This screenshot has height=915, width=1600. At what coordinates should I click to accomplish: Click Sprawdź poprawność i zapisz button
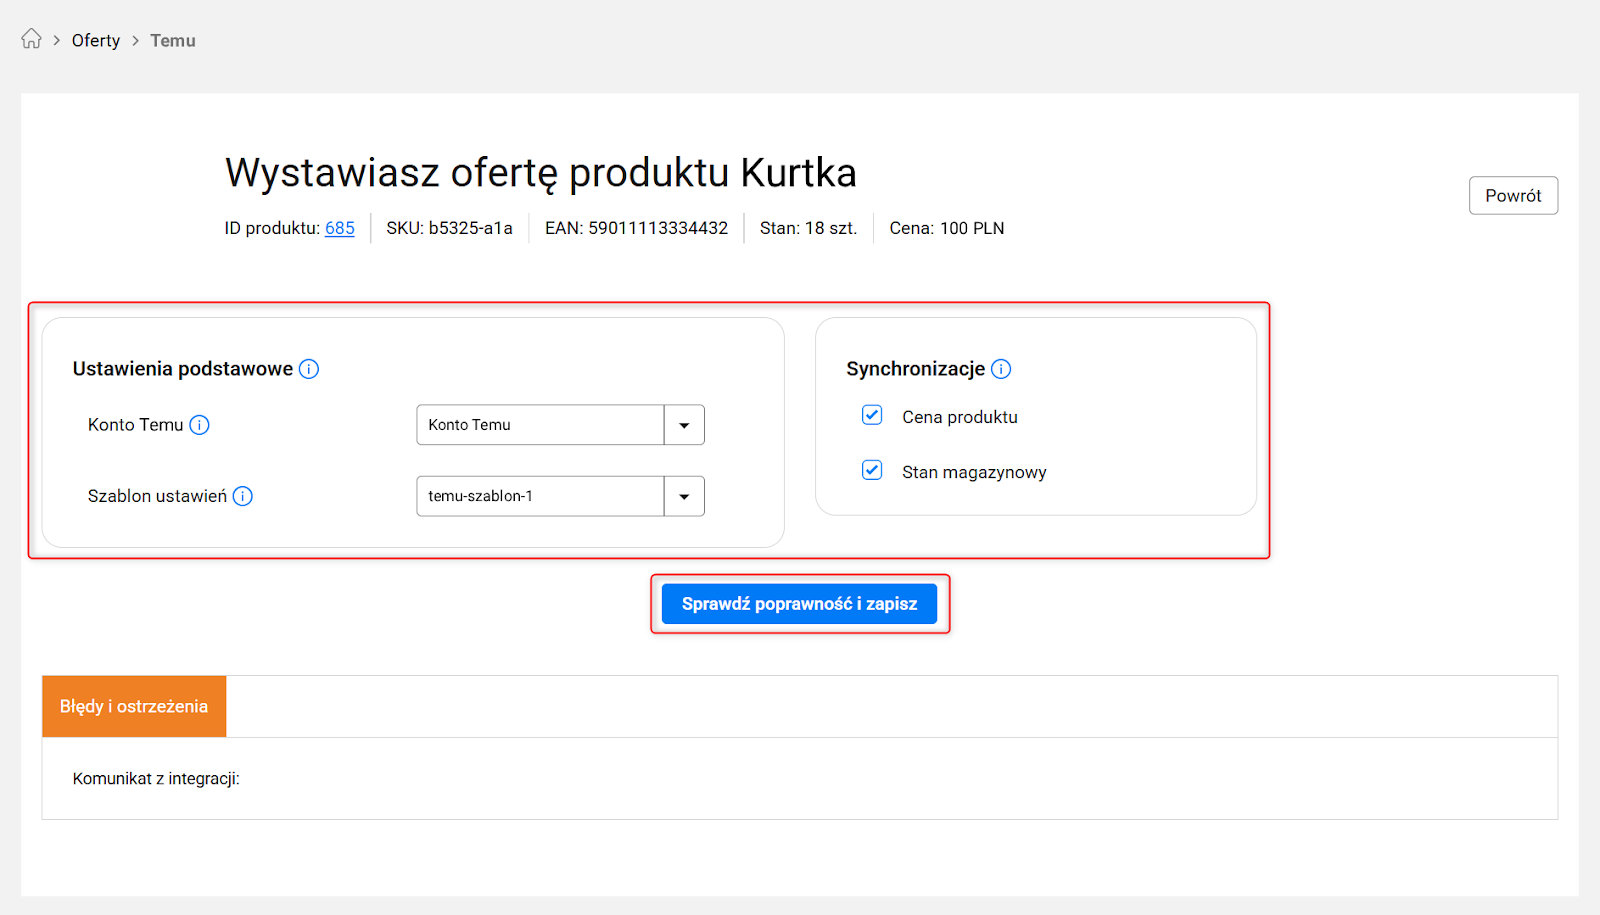pyautogui.click(x=799, y=604)
